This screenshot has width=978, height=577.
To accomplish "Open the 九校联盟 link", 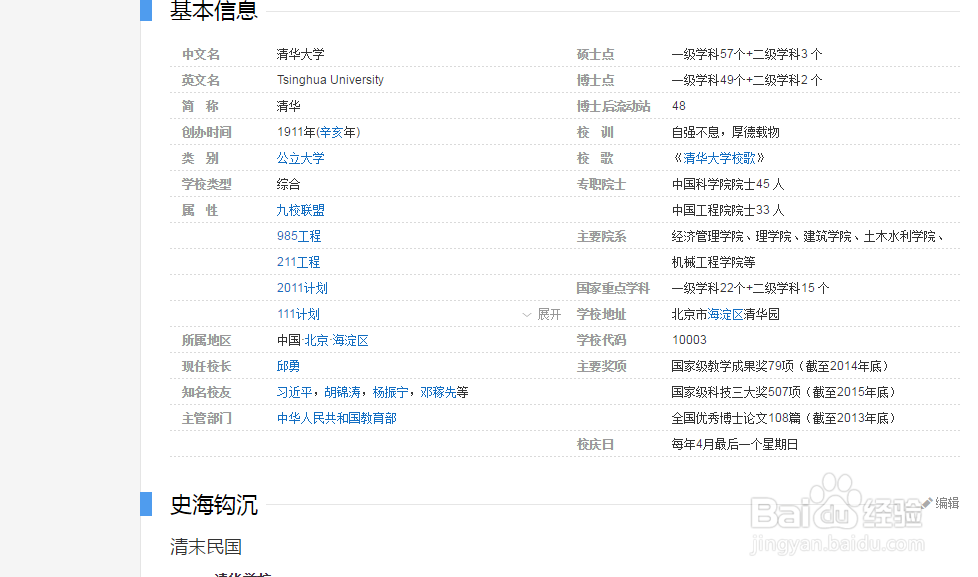I will pyautogui.click(x=301, y=210).
